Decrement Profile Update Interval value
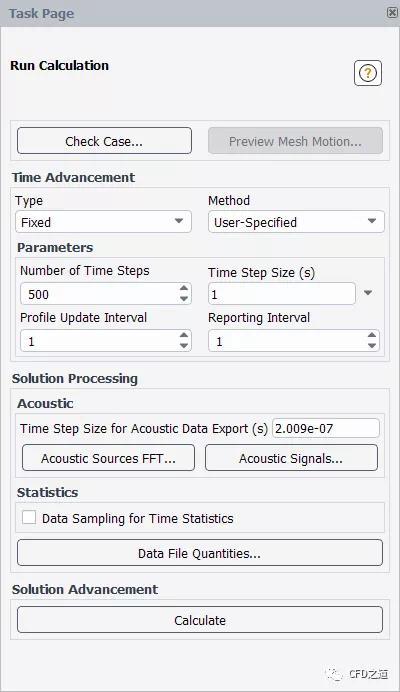The height and width of the screenshot is (692, 400). click(x=184, y=346)
